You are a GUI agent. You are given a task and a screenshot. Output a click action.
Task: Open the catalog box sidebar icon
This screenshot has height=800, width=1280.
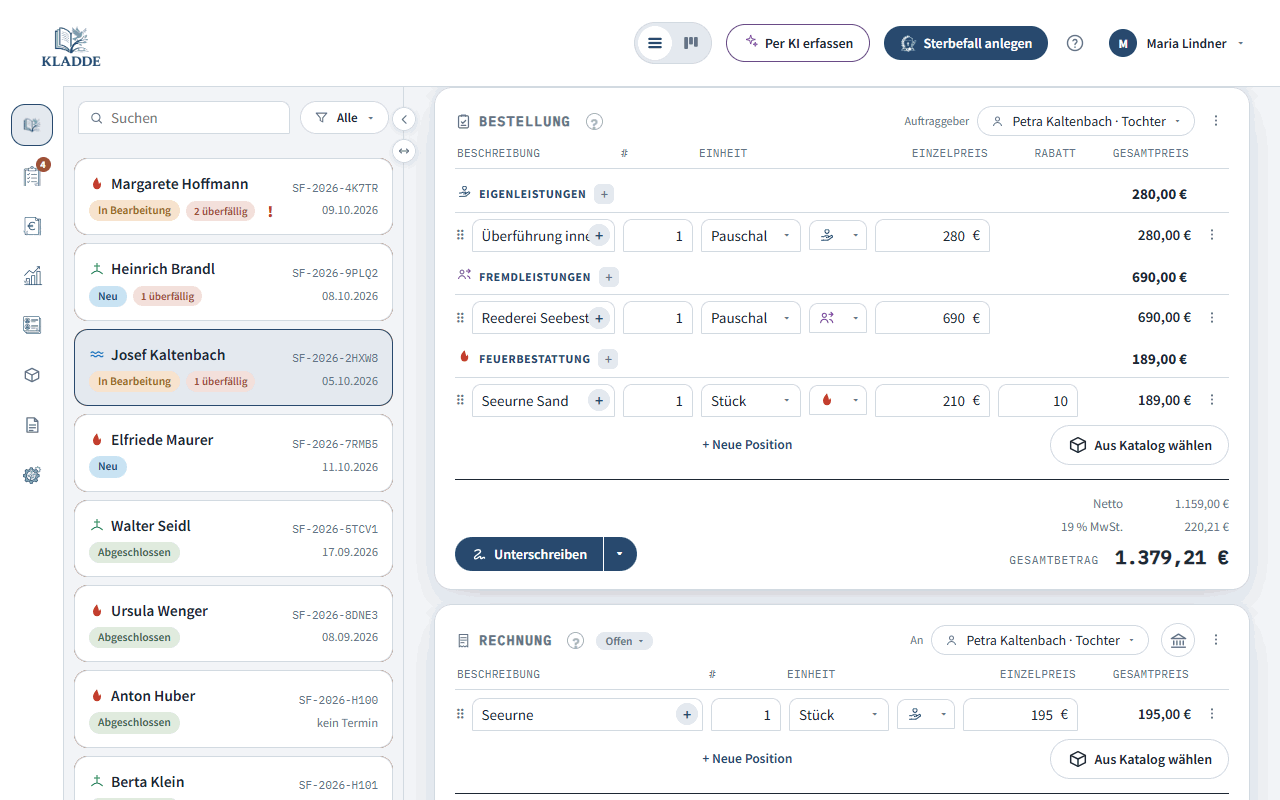coord(32,375)
